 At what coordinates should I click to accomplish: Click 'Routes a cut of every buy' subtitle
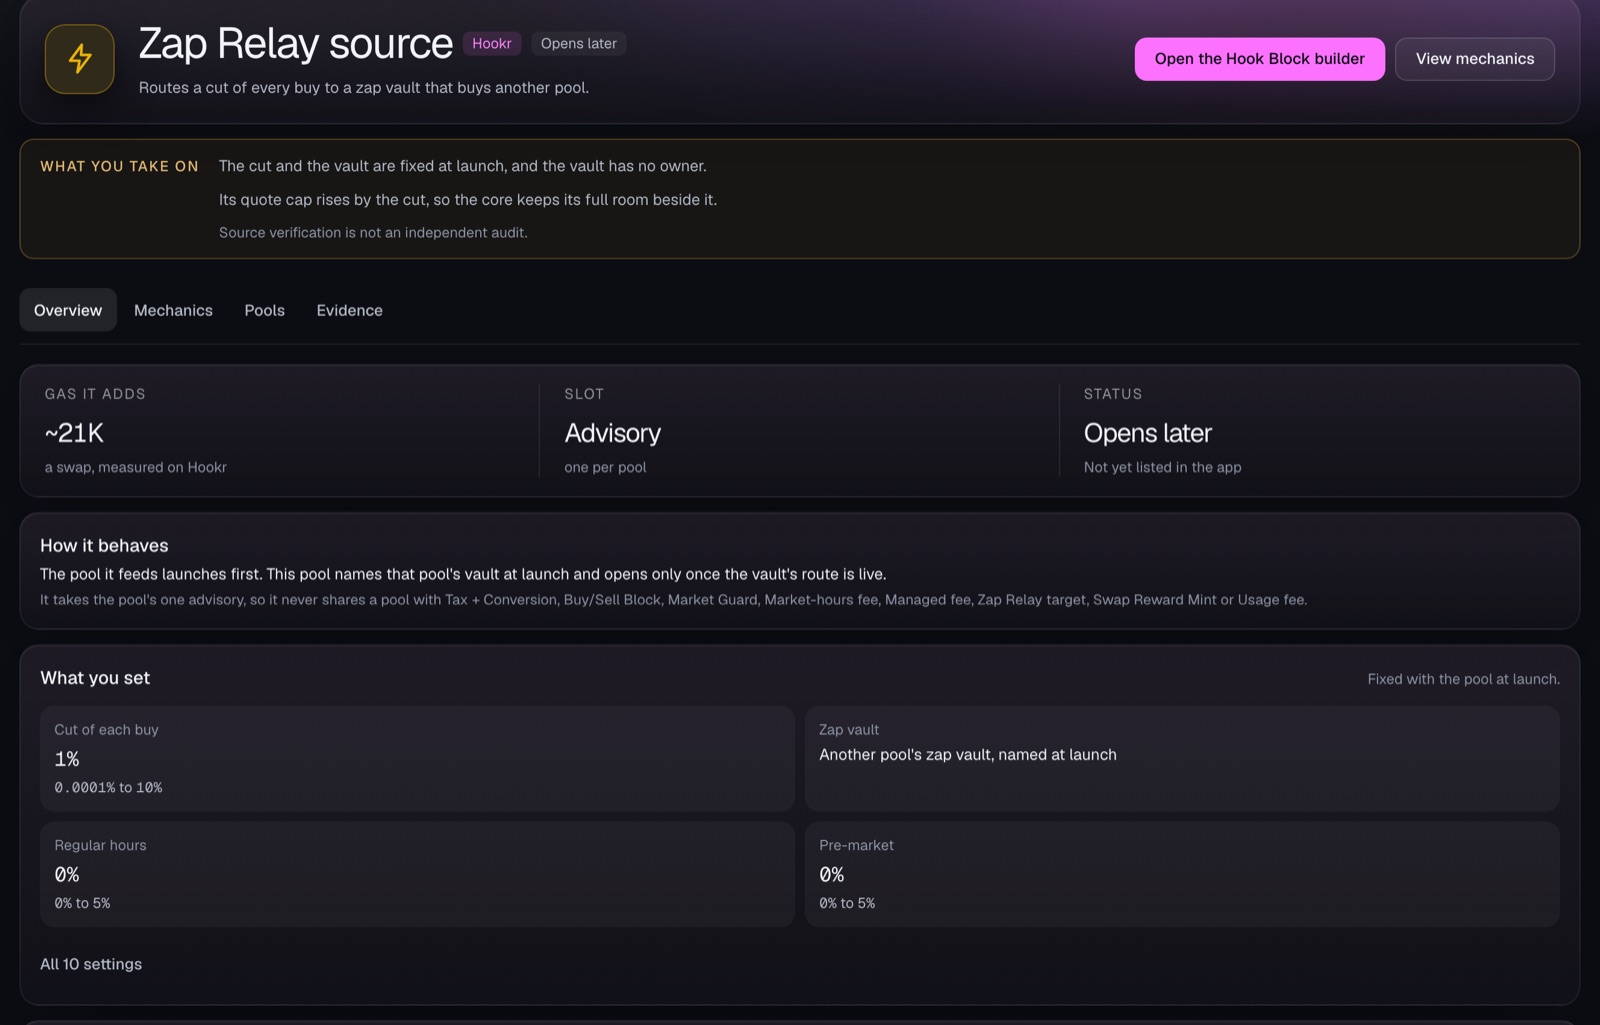click(x=364, y=88)
